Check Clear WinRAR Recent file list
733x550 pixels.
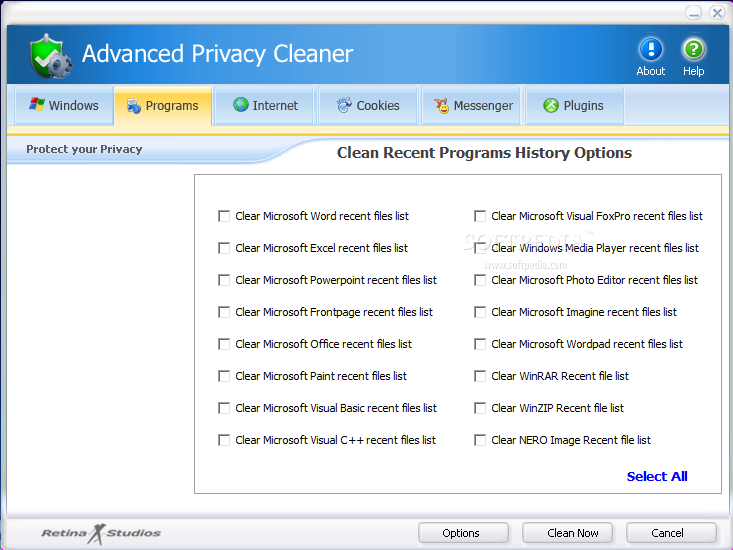point(480,376)
